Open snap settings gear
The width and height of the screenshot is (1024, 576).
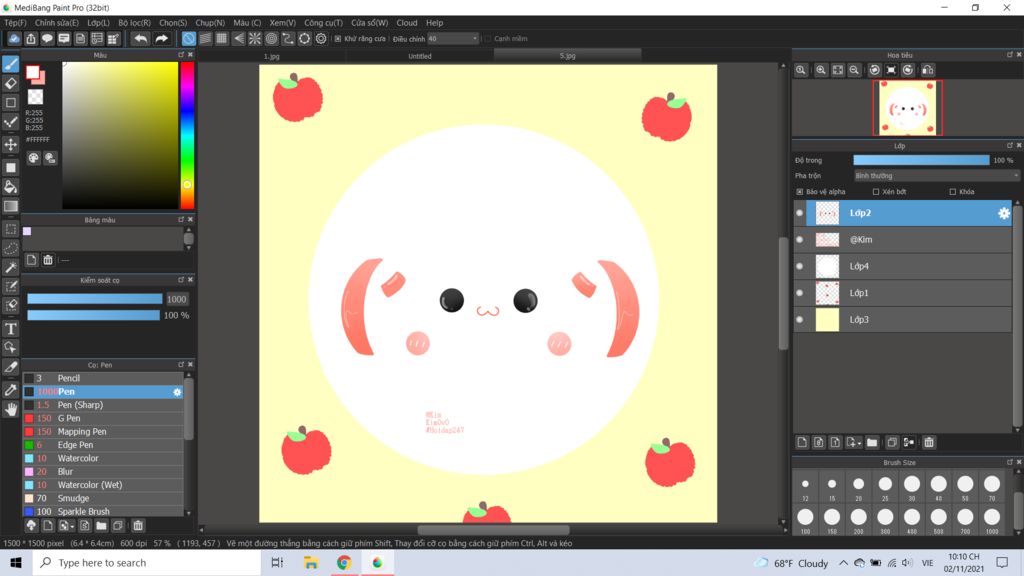click(321, 39)
